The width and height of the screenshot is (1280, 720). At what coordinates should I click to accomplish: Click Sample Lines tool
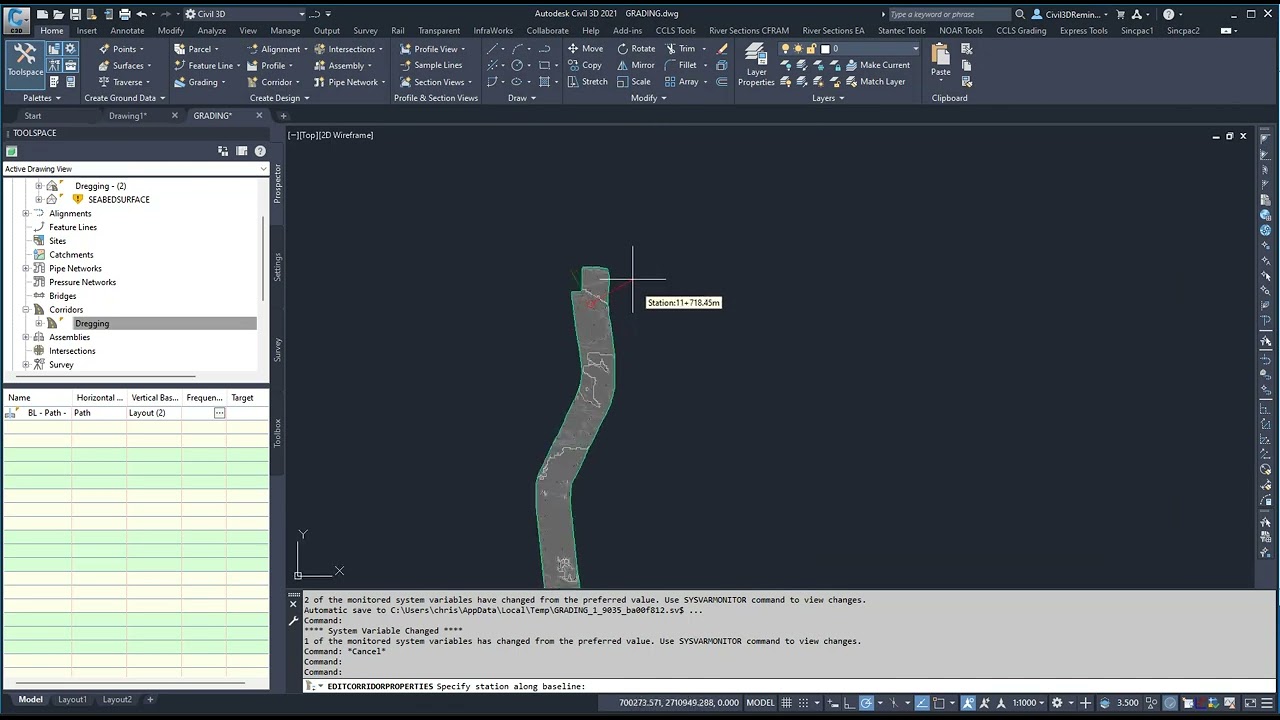(x=430, y=65)
